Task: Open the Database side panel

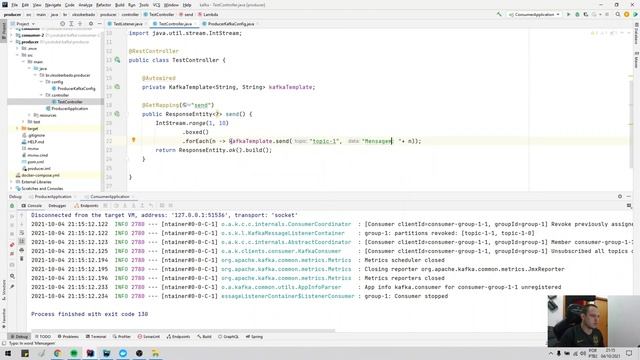Action: tap(636, 34)
